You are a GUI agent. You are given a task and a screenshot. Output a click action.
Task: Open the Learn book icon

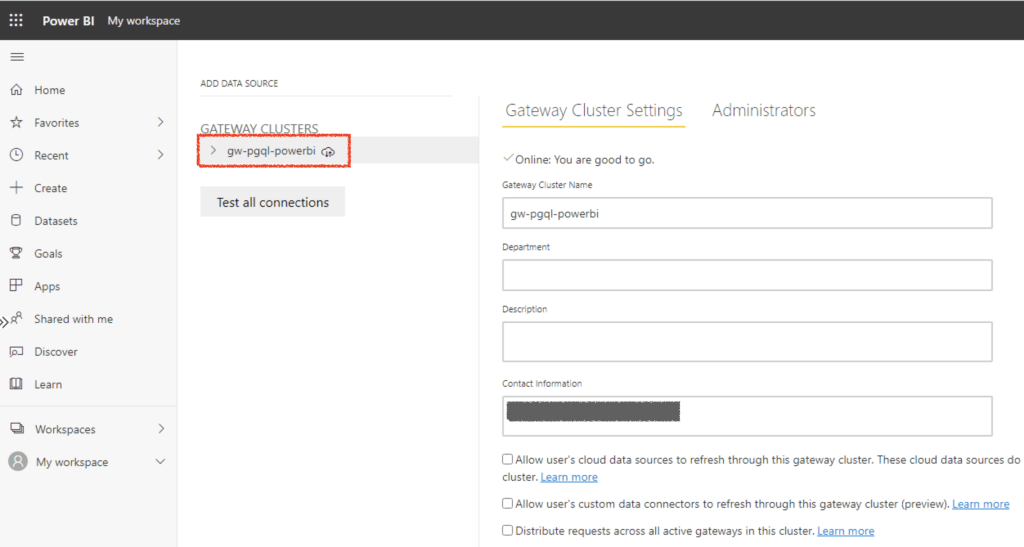tap(16, 384)
